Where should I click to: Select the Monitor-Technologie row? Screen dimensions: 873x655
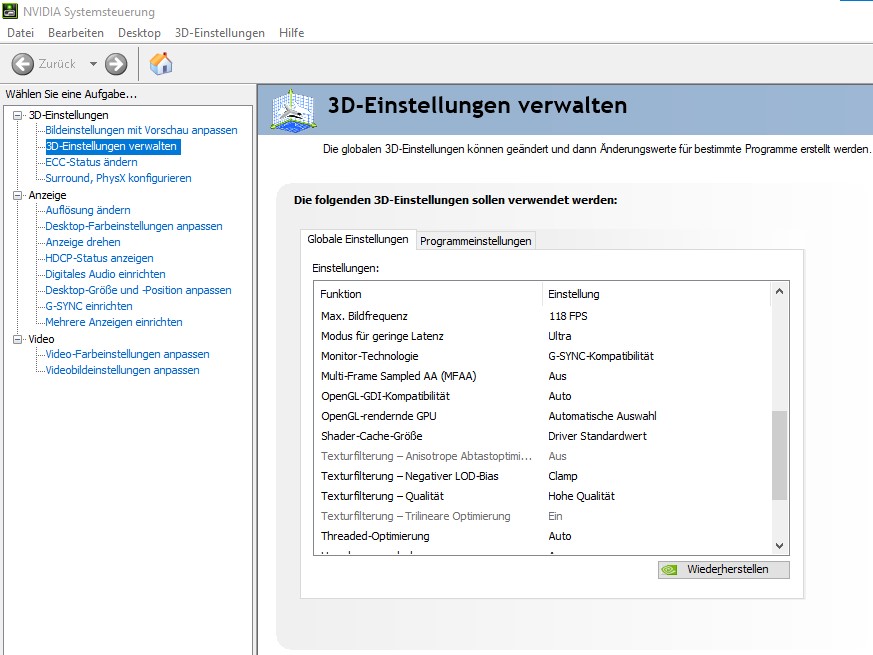(543, 356)
